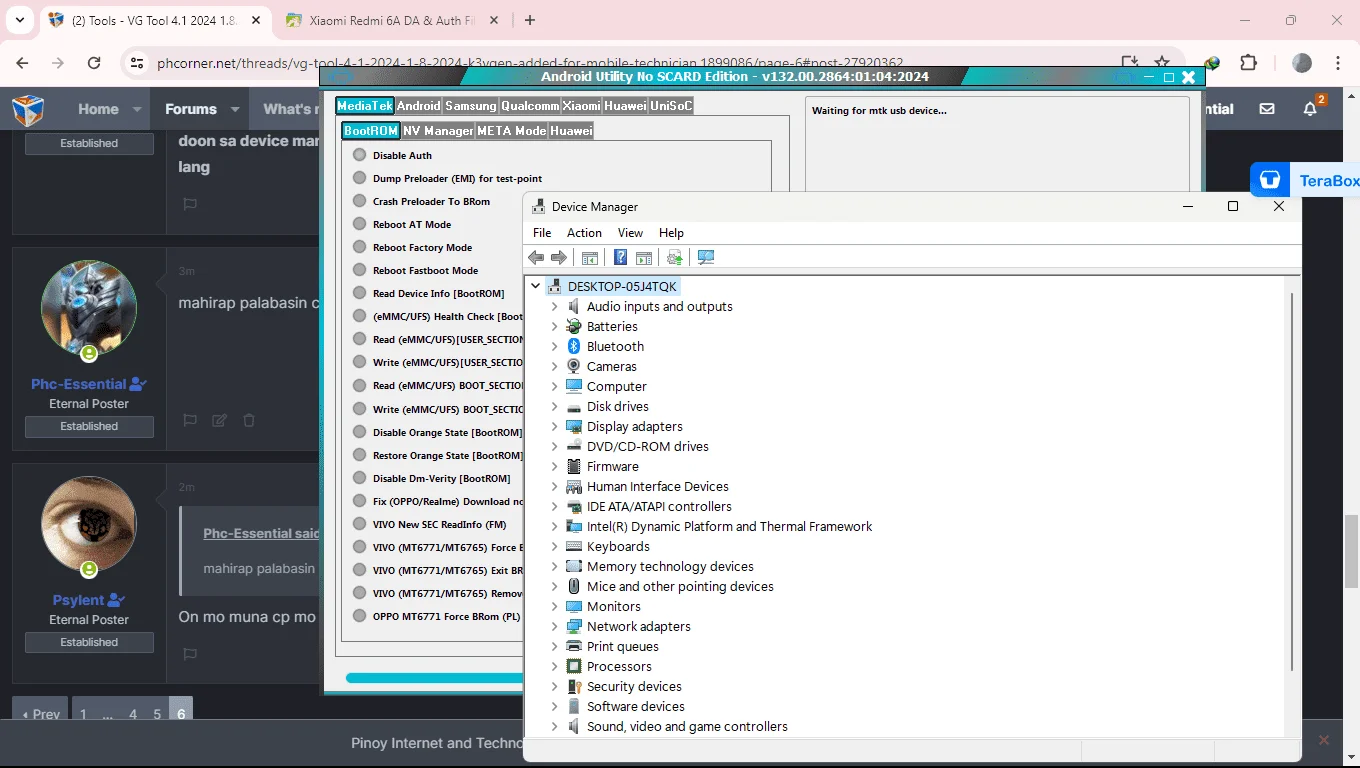
Task: Expand the Network adapters node
Action: (555, 626)
